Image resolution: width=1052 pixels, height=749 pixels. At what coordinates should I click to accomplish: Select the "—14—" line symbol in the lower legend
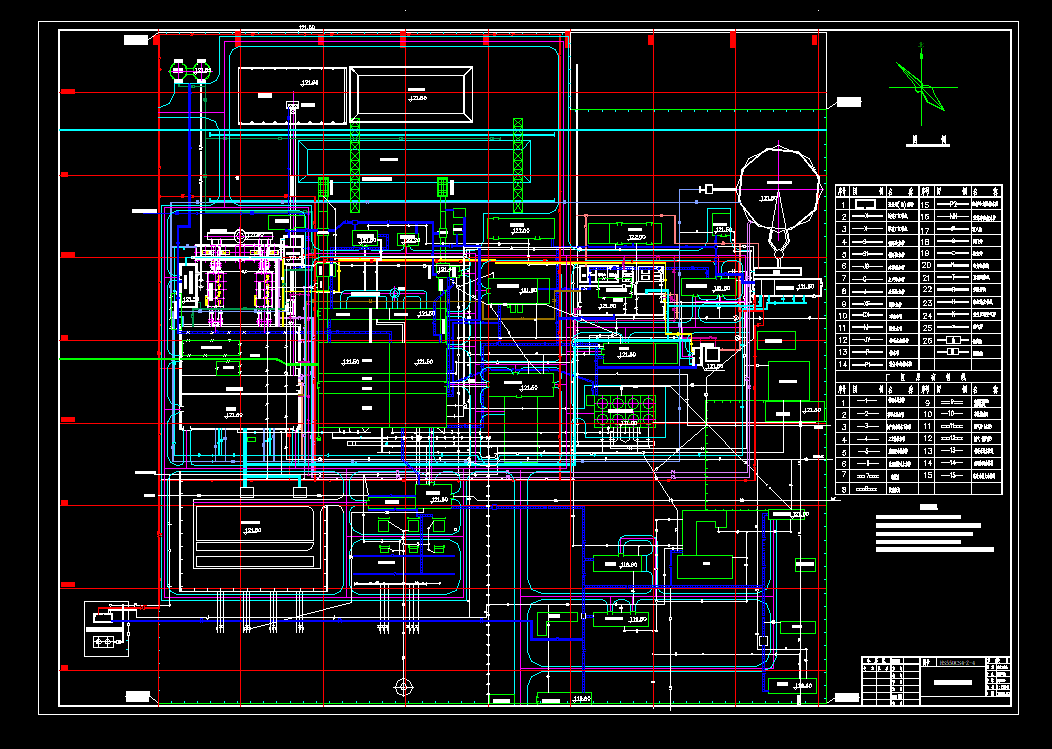tap(951, 463)
